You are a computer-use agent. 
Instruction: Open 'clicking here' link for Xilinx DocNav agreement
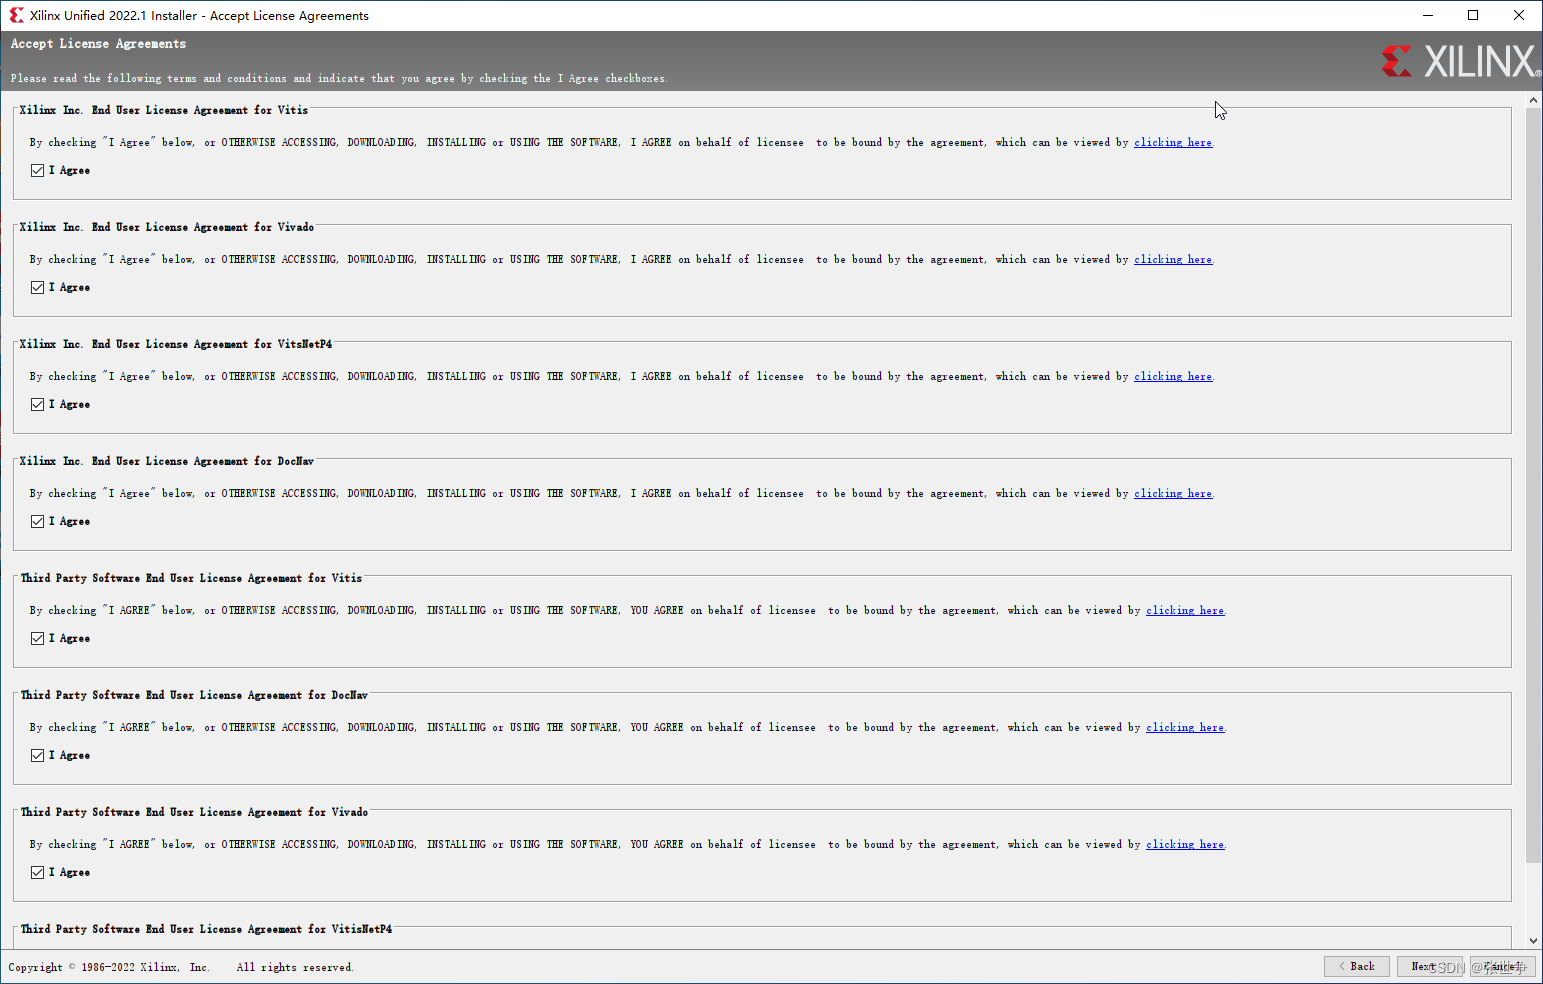[x=1173, y=494]
